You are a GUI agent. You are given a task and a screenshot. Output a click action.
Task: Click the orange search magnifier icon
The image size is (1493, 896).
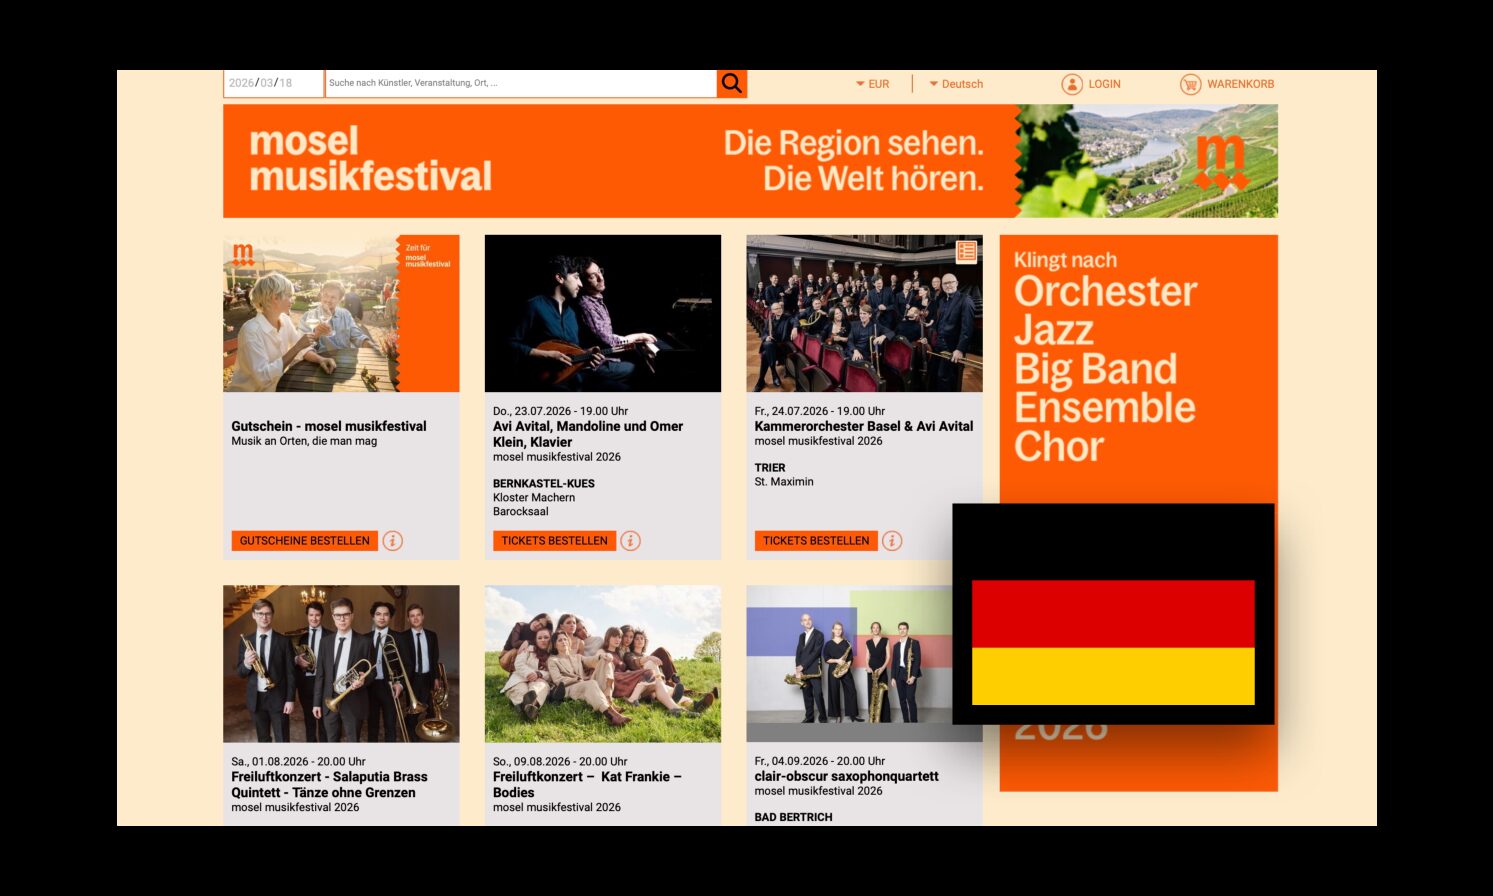tap(732, 83)
